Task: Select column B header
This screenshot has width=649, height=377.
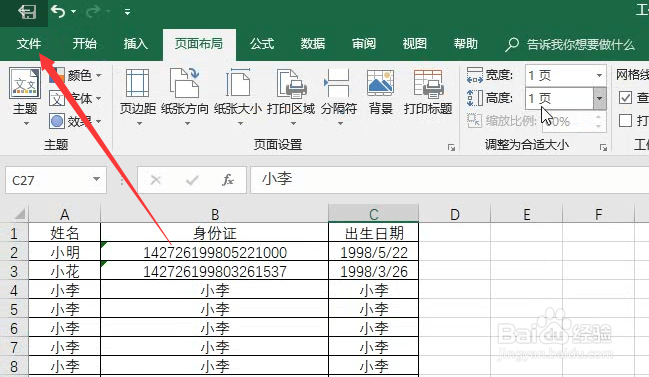Action: pyautogui.click(x=215, y=214)
